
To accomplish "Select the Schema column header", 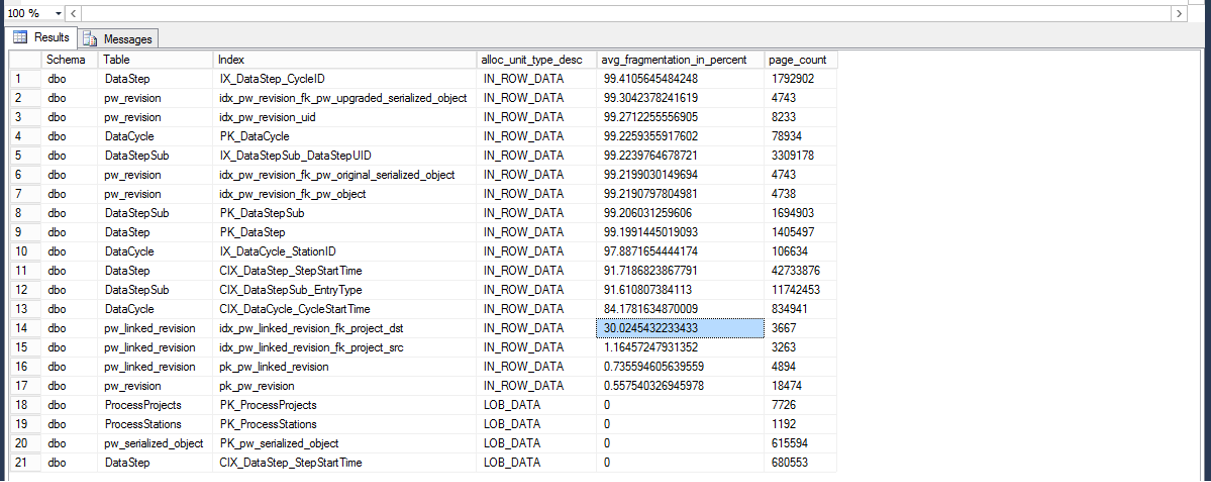I will point(71,60).
